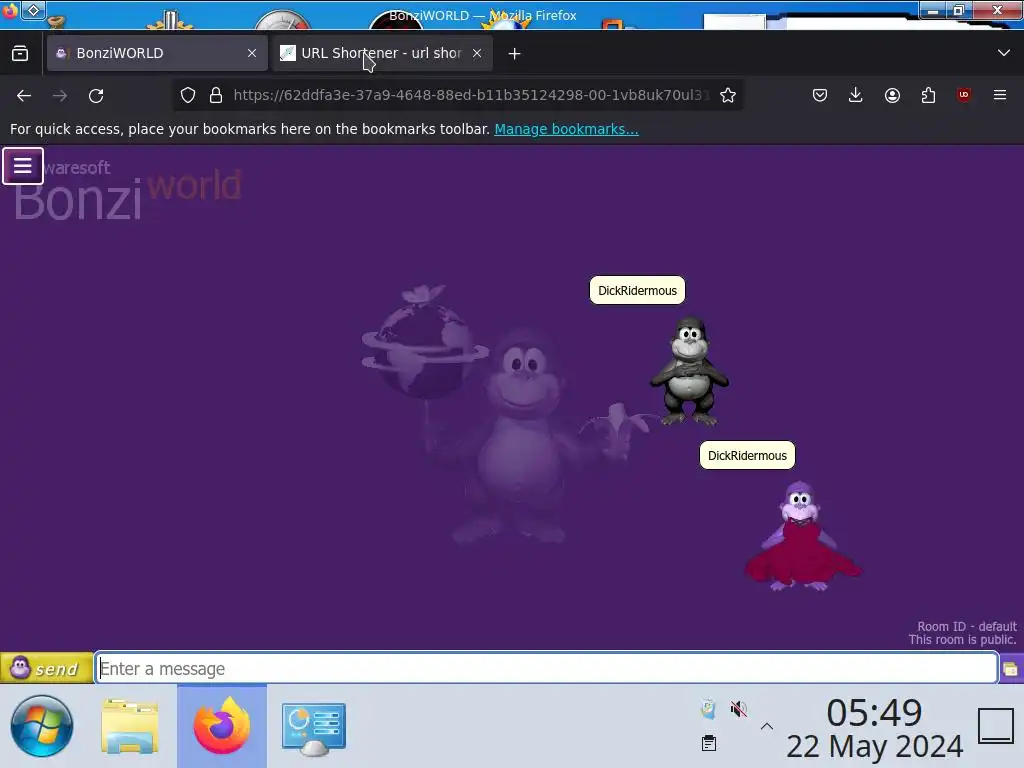The width and height of the screenshot is (1024, 768).
Task: Select the Firefox taskbar icon
Action: point(222,726)
